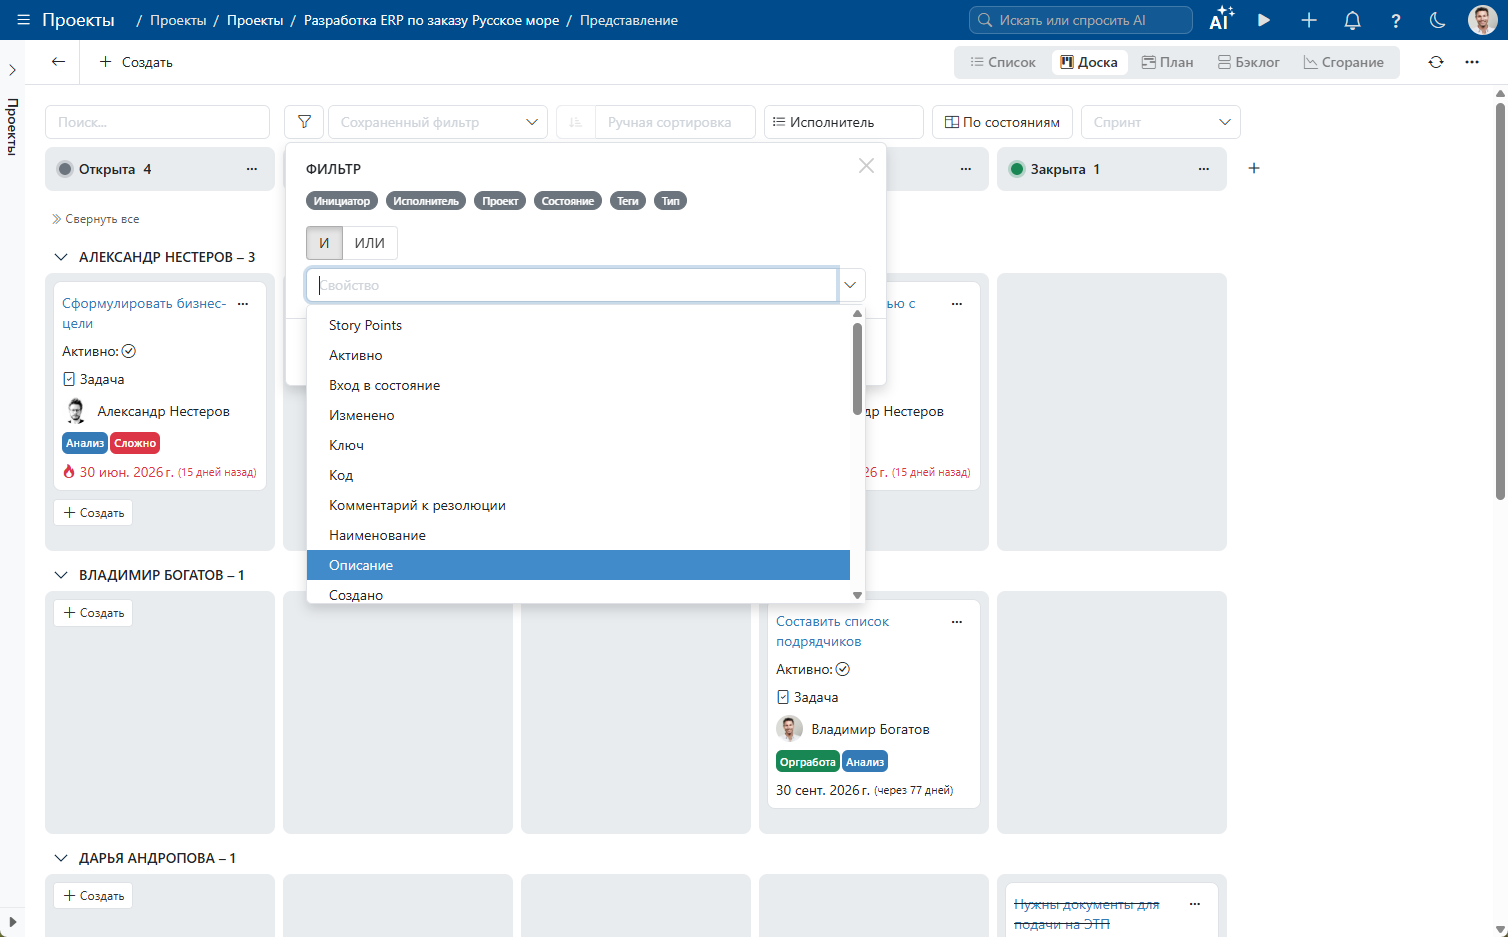Click the Инициатор filter chip
The image size is (1508, 937).
342,201
